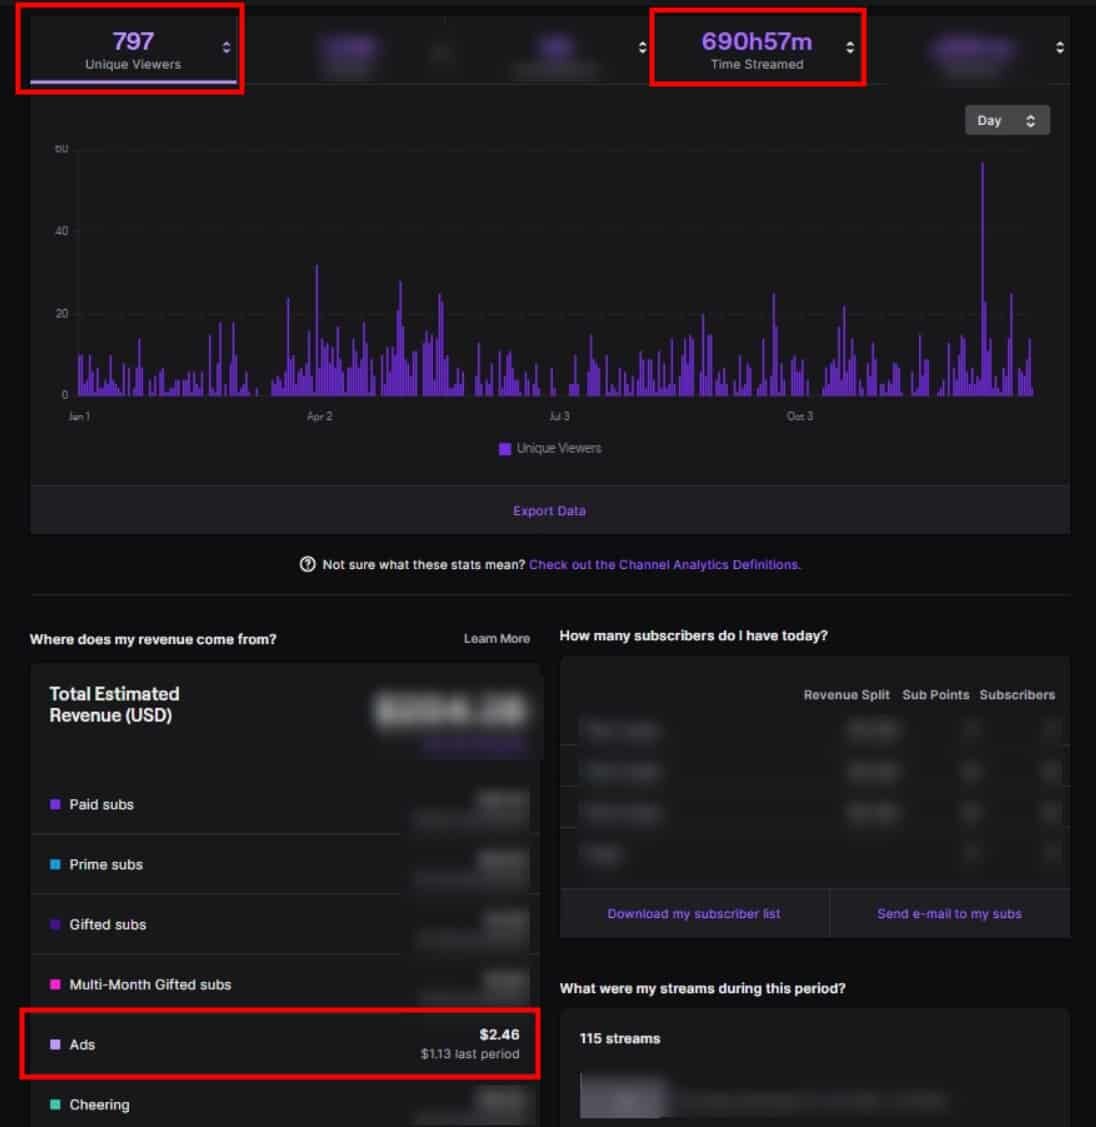The image size is (1096, 1127).
Task: Open the help question mark icon
Action: point(308,565)
